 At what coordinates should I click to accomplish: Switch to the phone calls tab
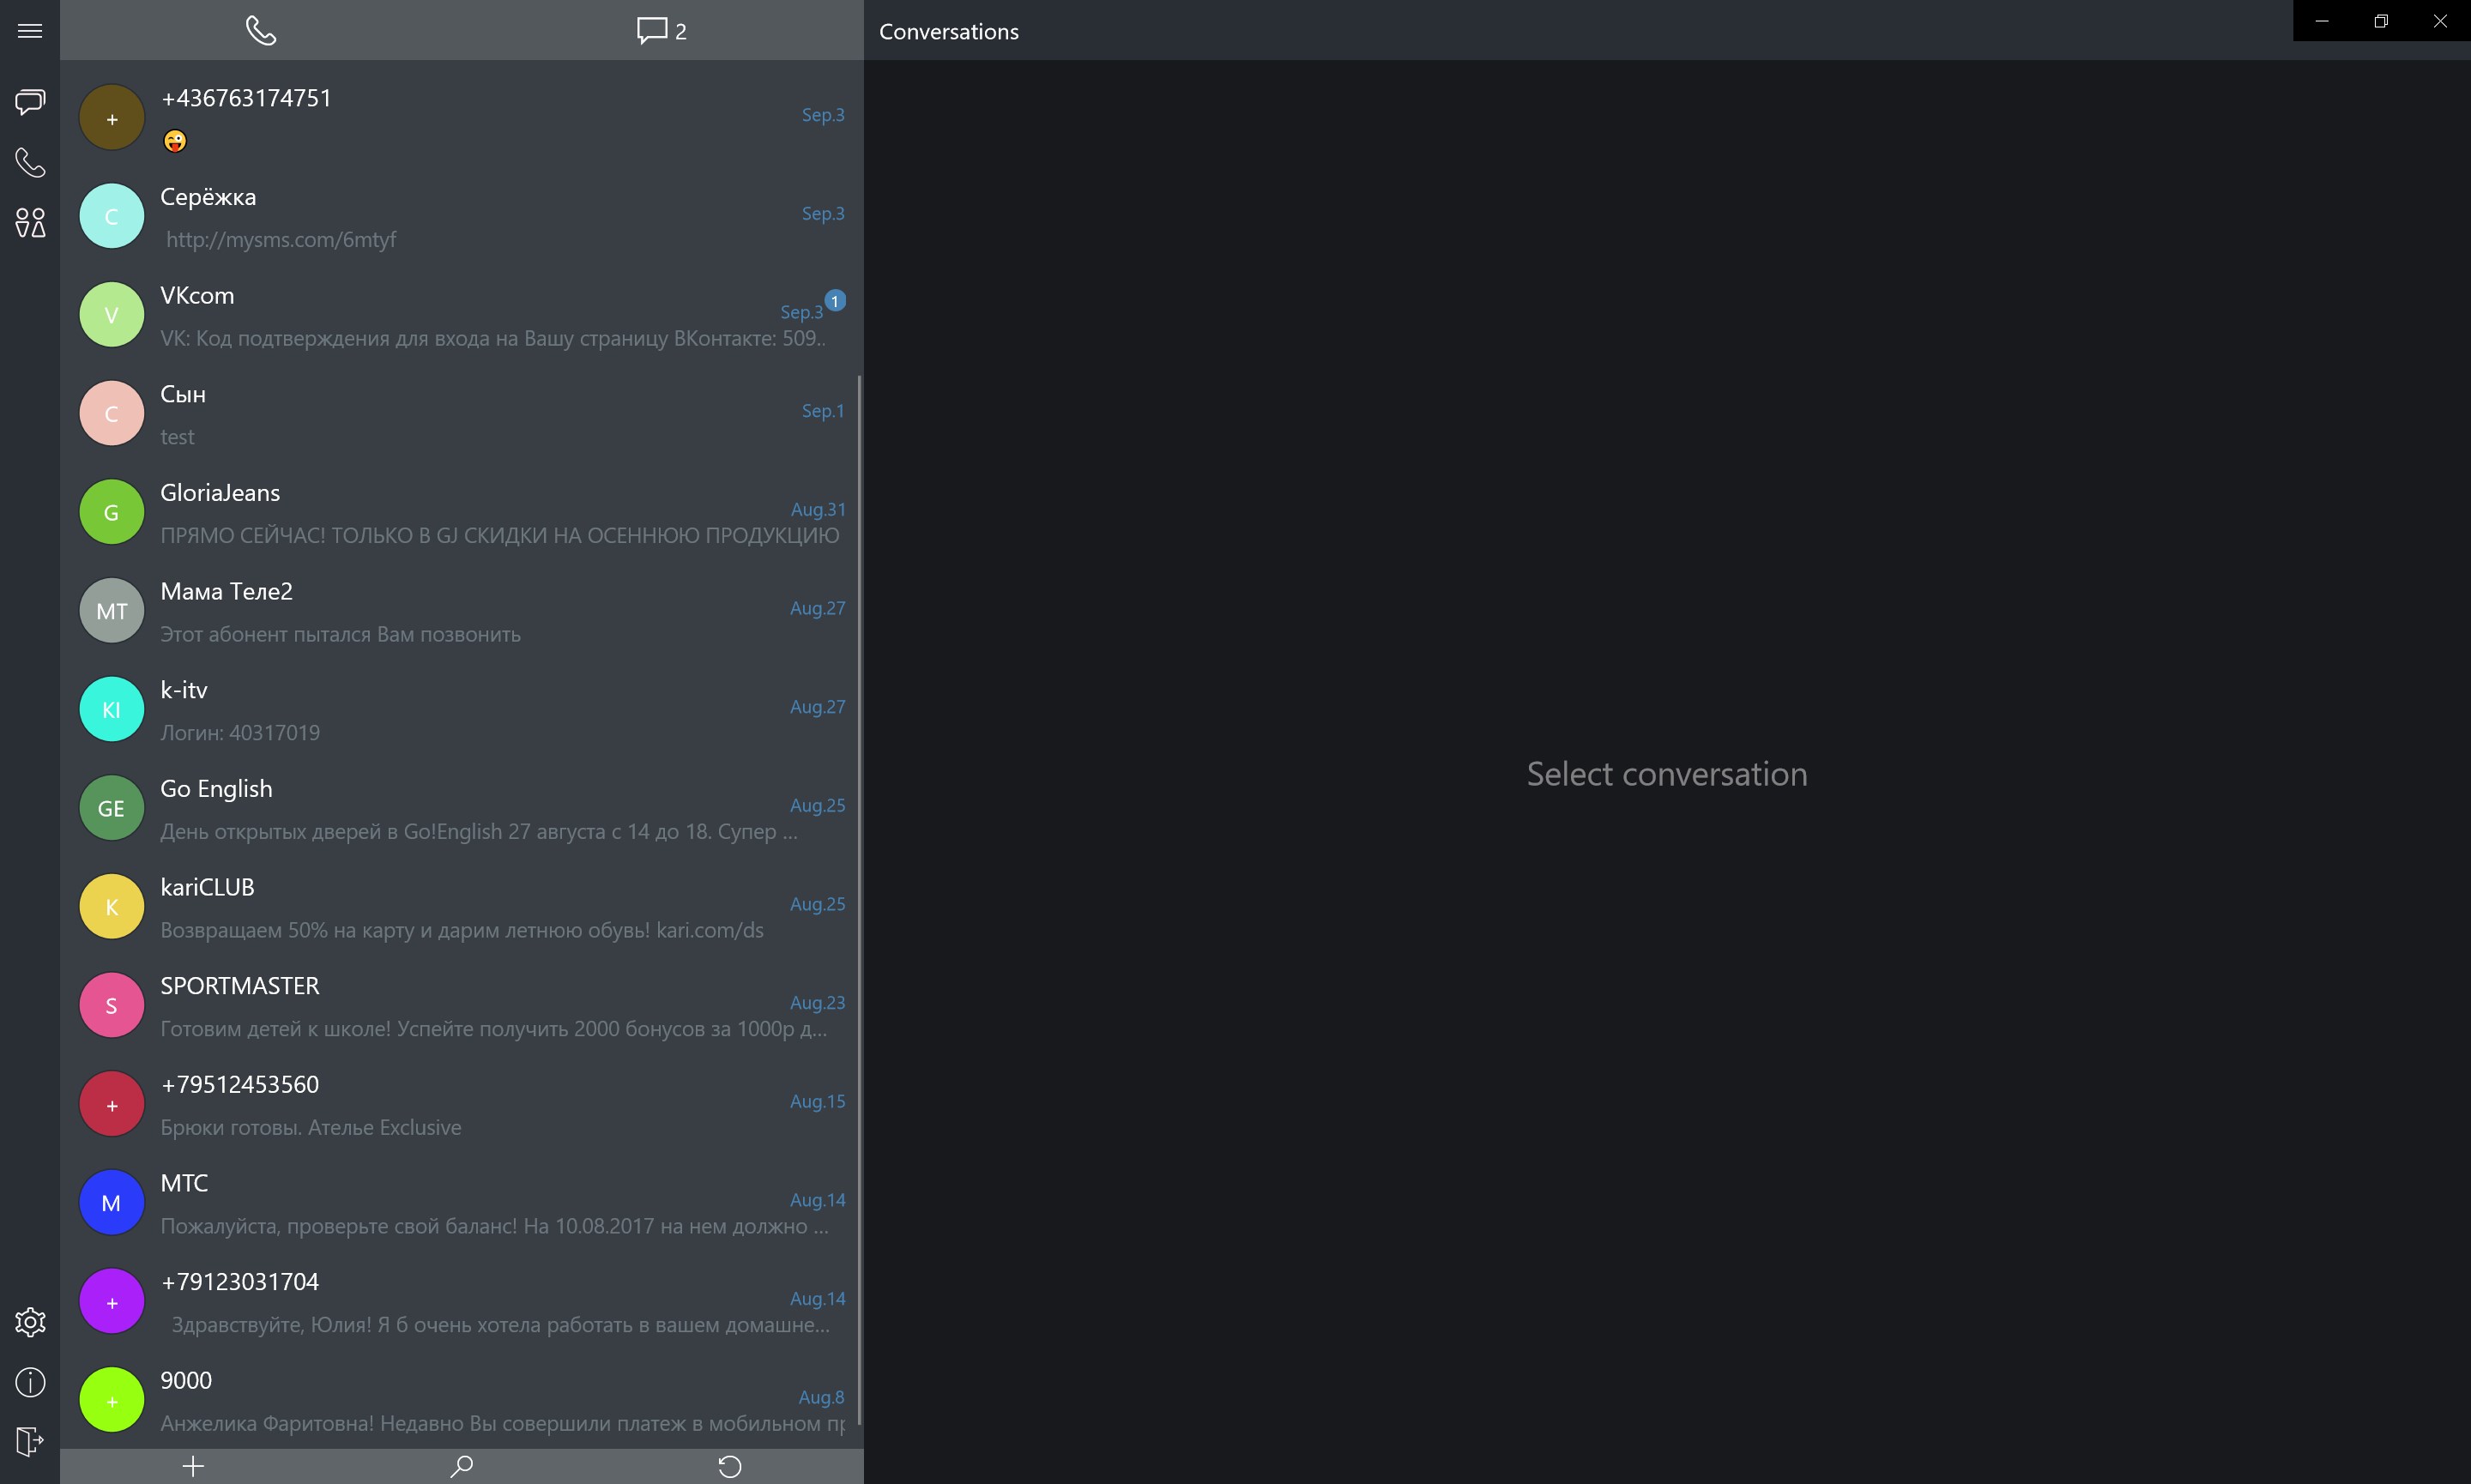click(262, 30)
